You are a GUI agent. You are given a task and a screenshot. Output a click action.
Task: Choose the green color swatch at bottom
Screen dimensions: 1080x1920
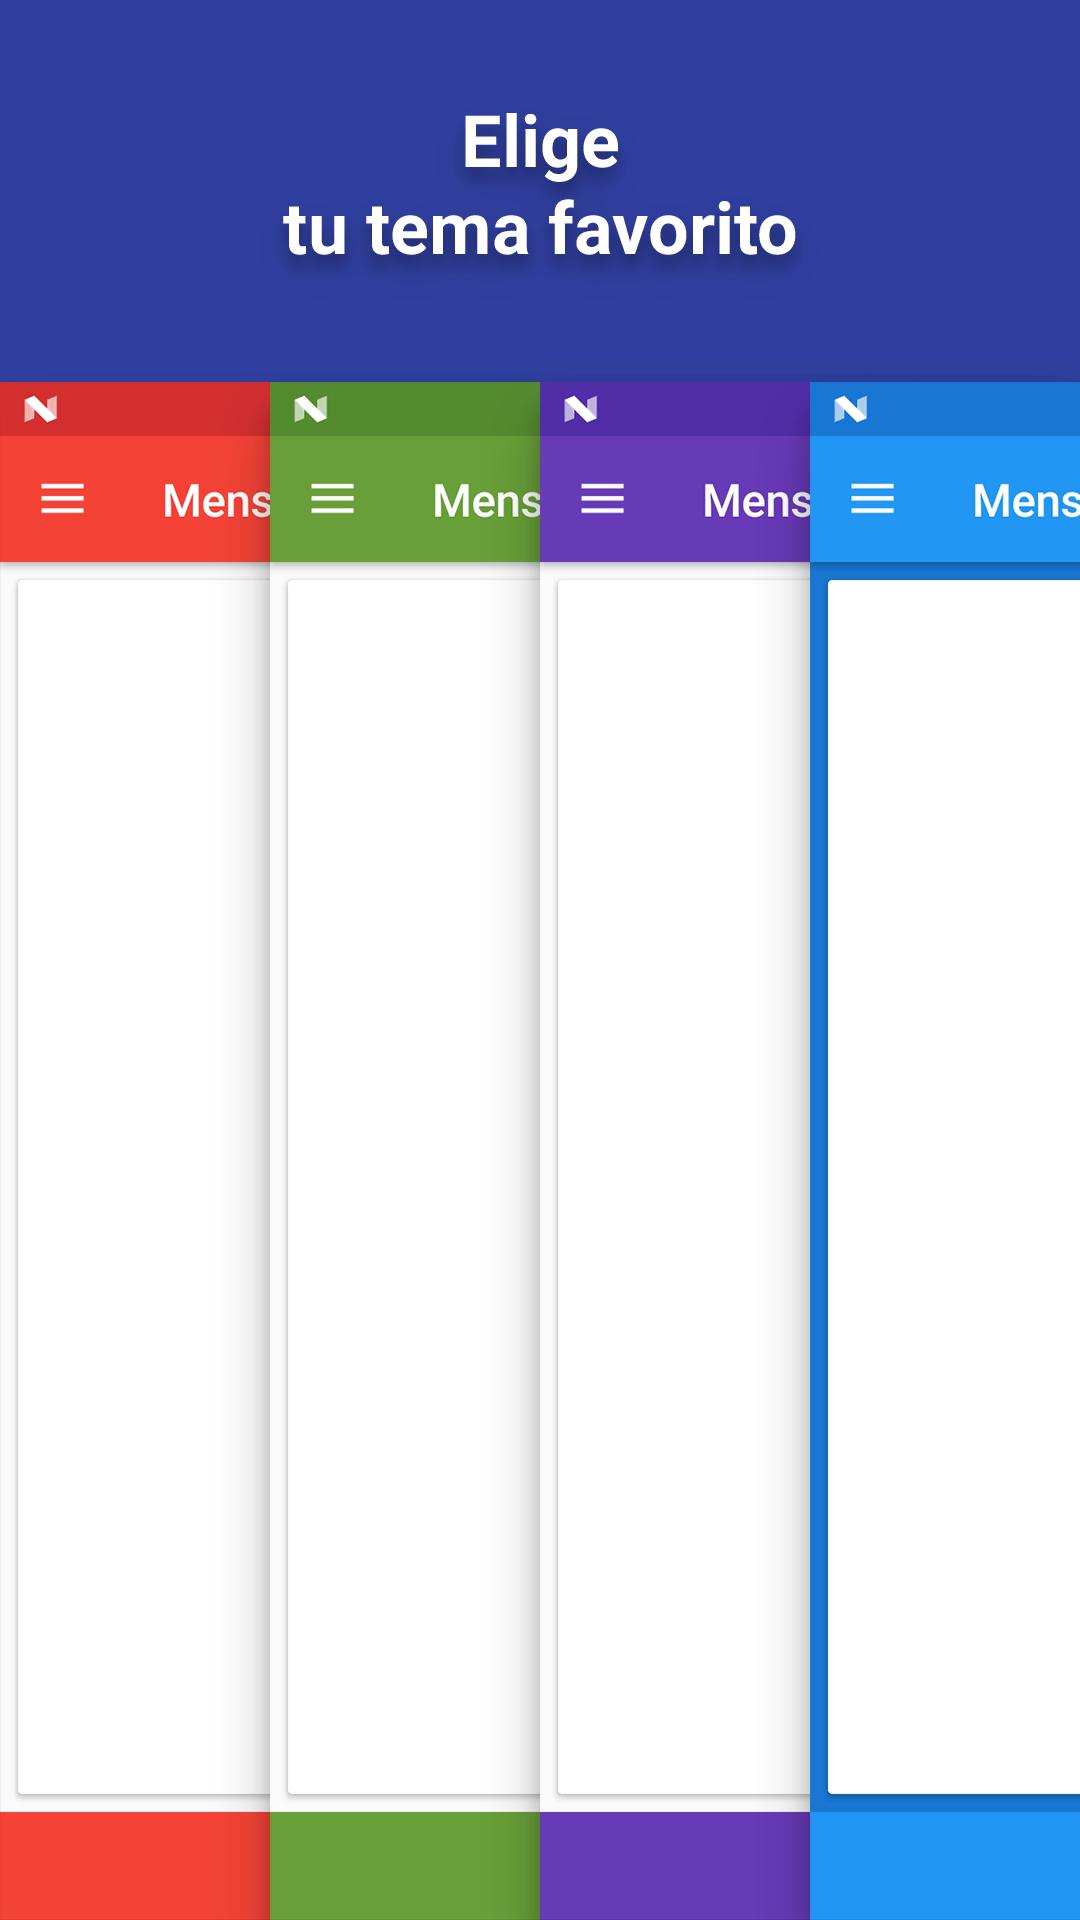click(x=405, y=1866)
